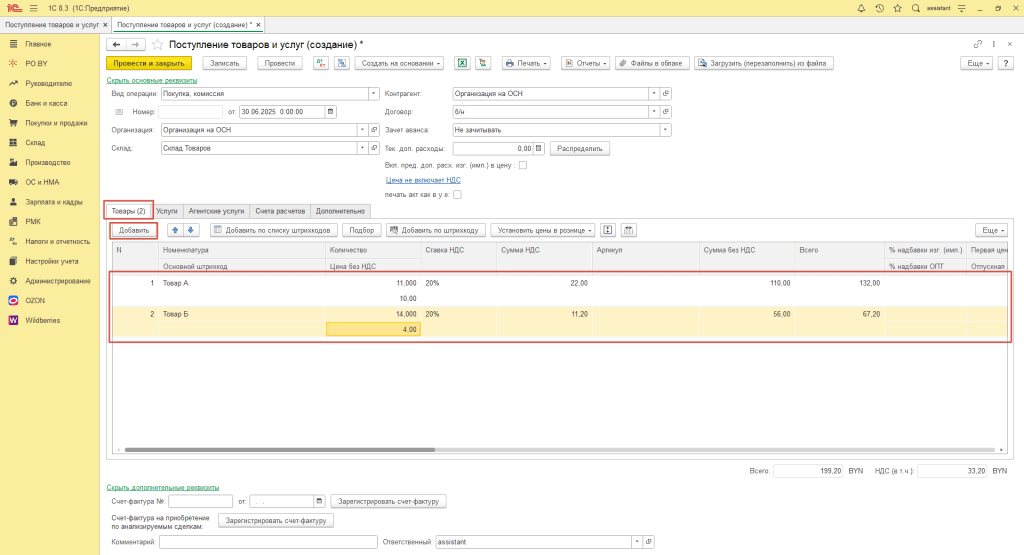Image resolution: width=1024 pixels, height=555 pixels.
Task: Expand Зачет аванса dropdown arrow
Action: 665,130
